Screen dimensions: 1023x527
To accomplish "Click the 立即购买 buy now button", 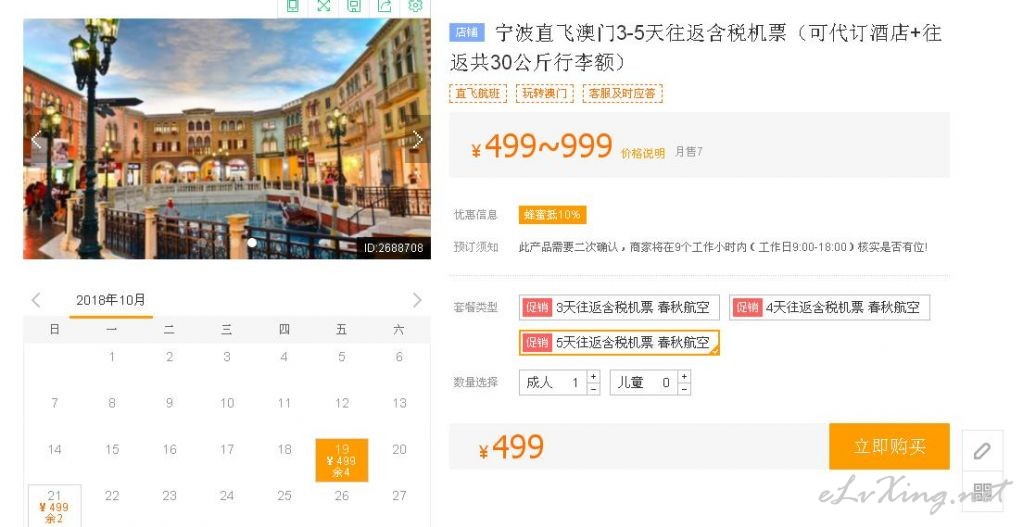I will 889,446.
